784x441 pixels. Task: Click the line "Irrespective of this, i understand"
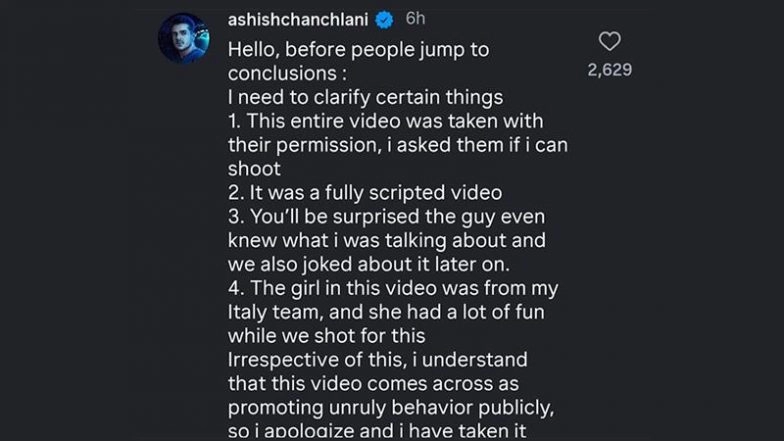377,359
